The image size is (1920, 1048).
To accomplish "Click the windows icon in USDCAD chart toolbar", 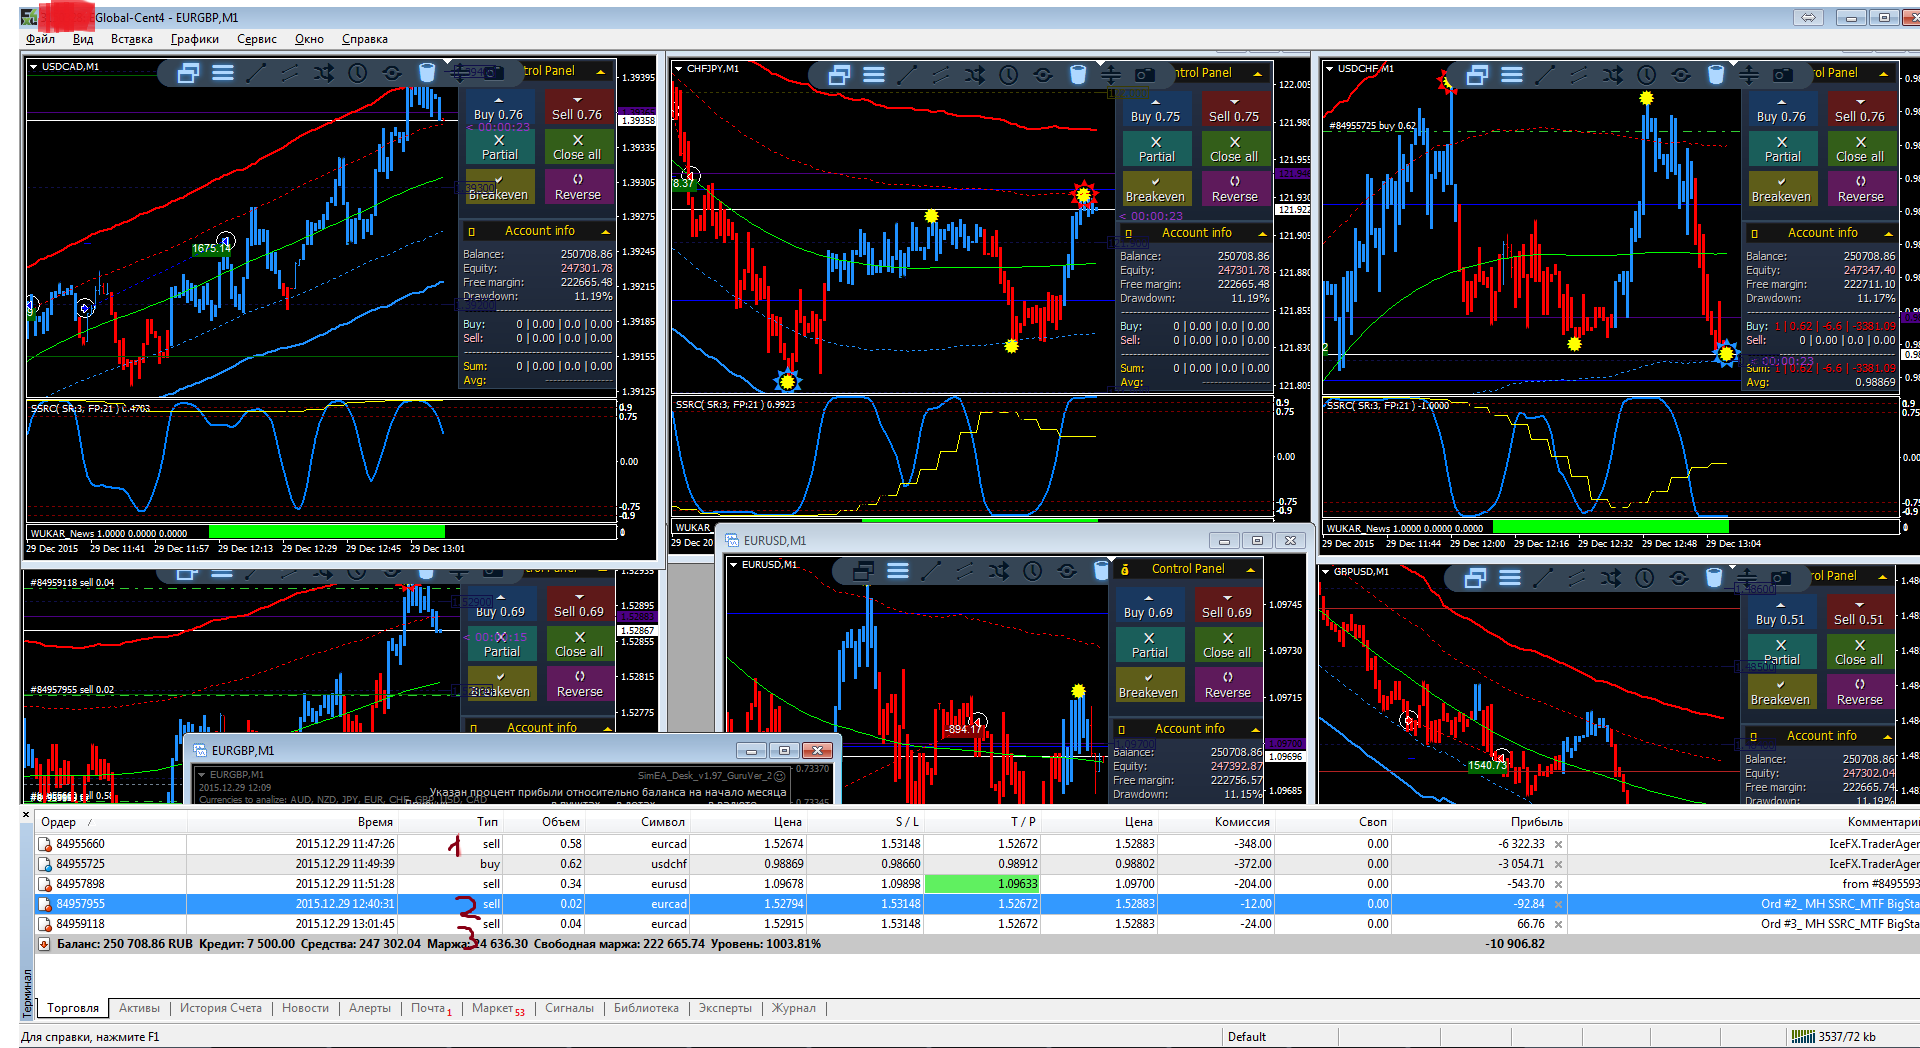I will [188, 73].
